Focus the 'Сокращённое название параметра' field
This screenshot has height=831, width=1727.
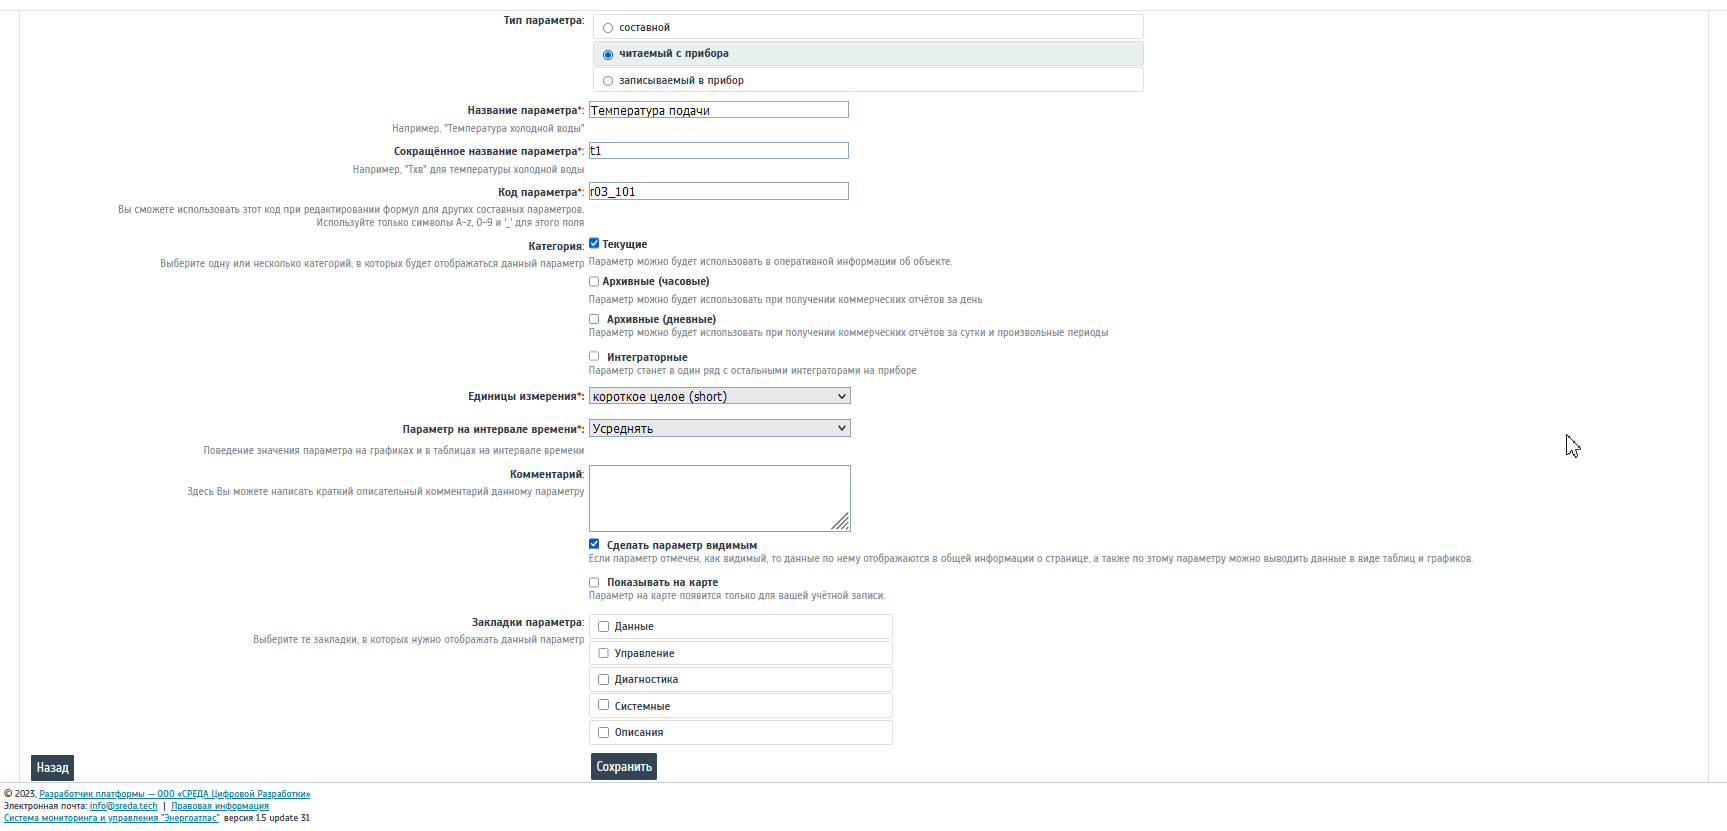pyautogui.click(x=718, y=151)
